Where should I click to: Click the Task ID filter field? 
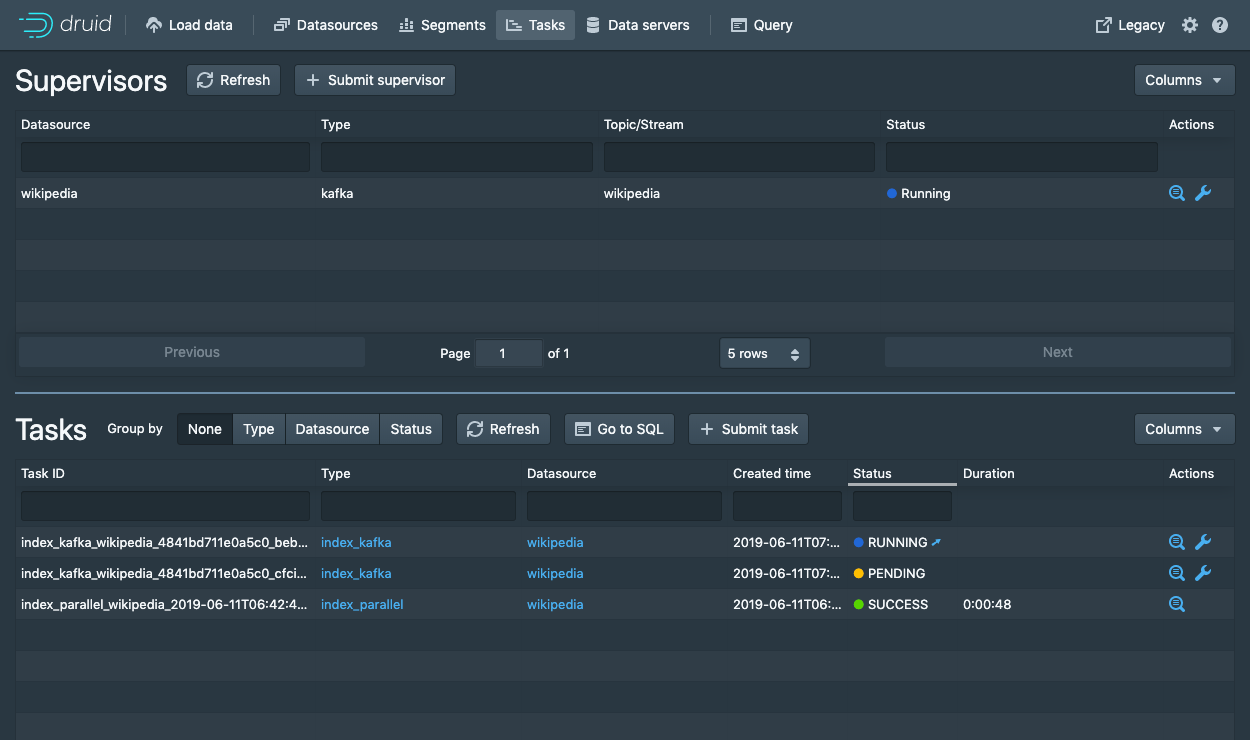point(165,506)
